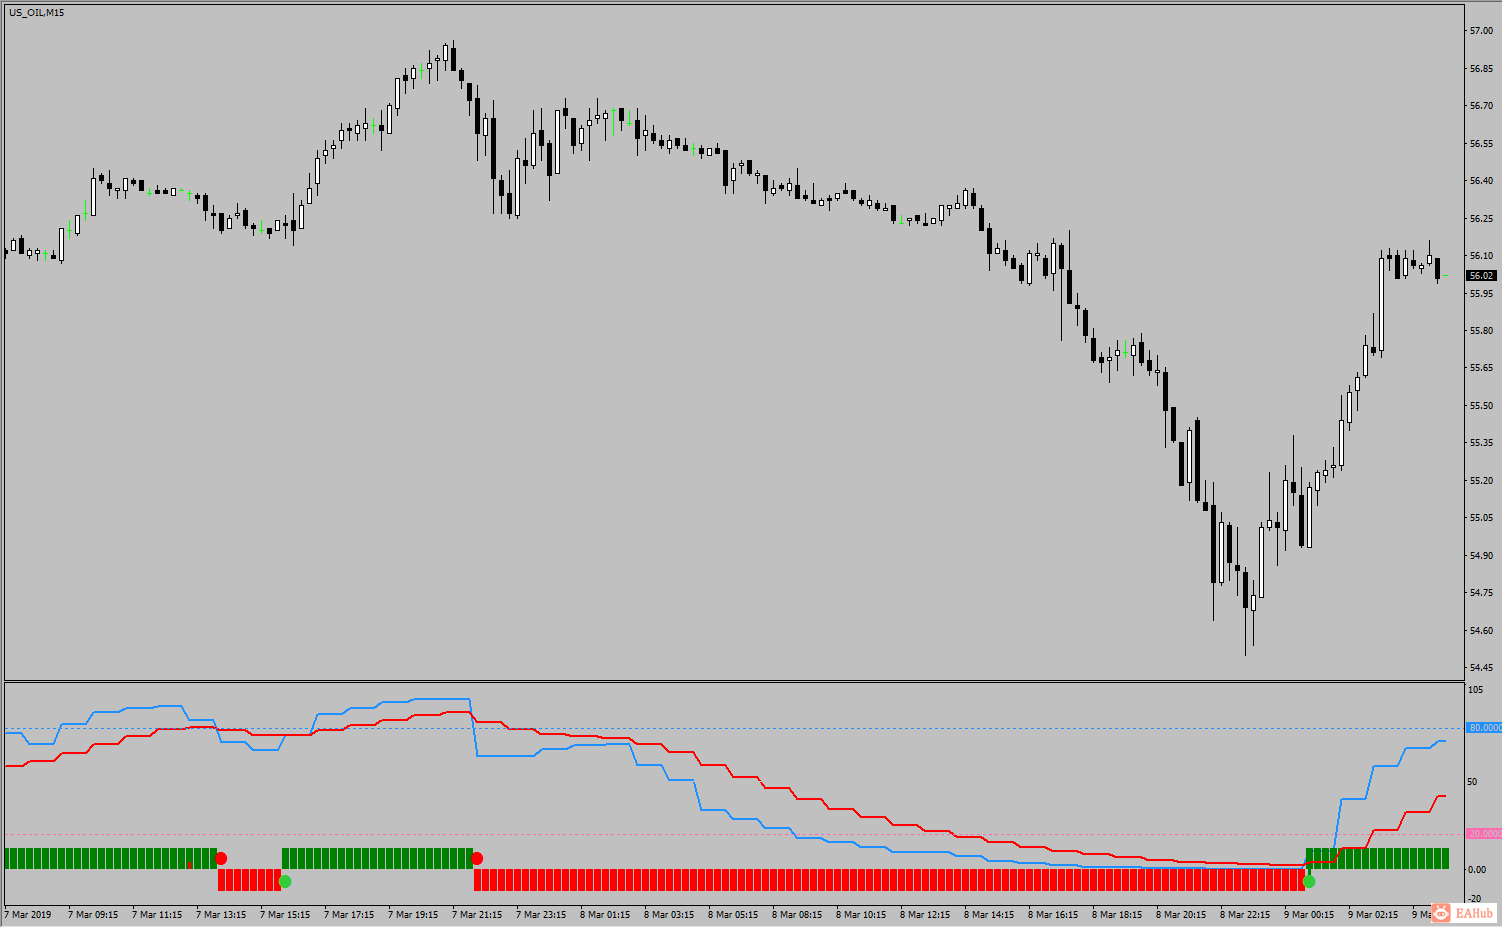
Task: Click the 7 Mar 13:15 time label
Action: pos(221,915)
